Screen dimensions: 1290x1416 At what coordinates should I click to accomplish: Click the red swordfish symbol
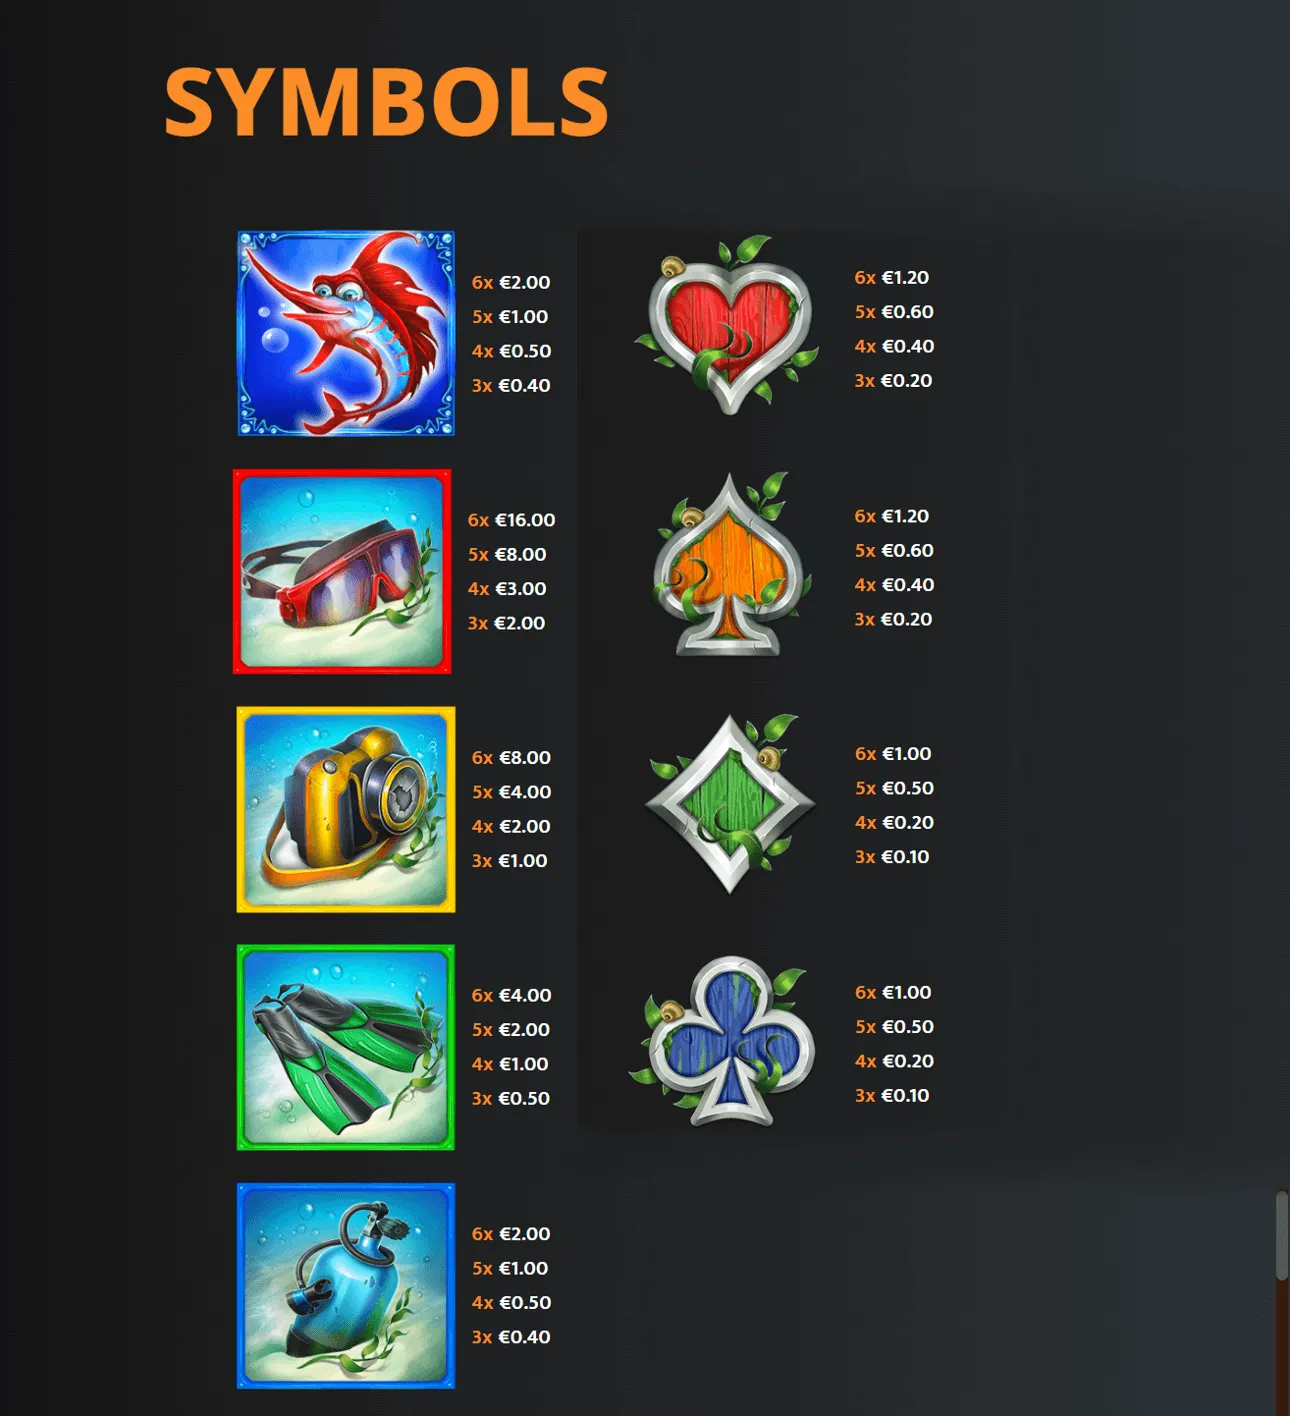pos(346,334)
